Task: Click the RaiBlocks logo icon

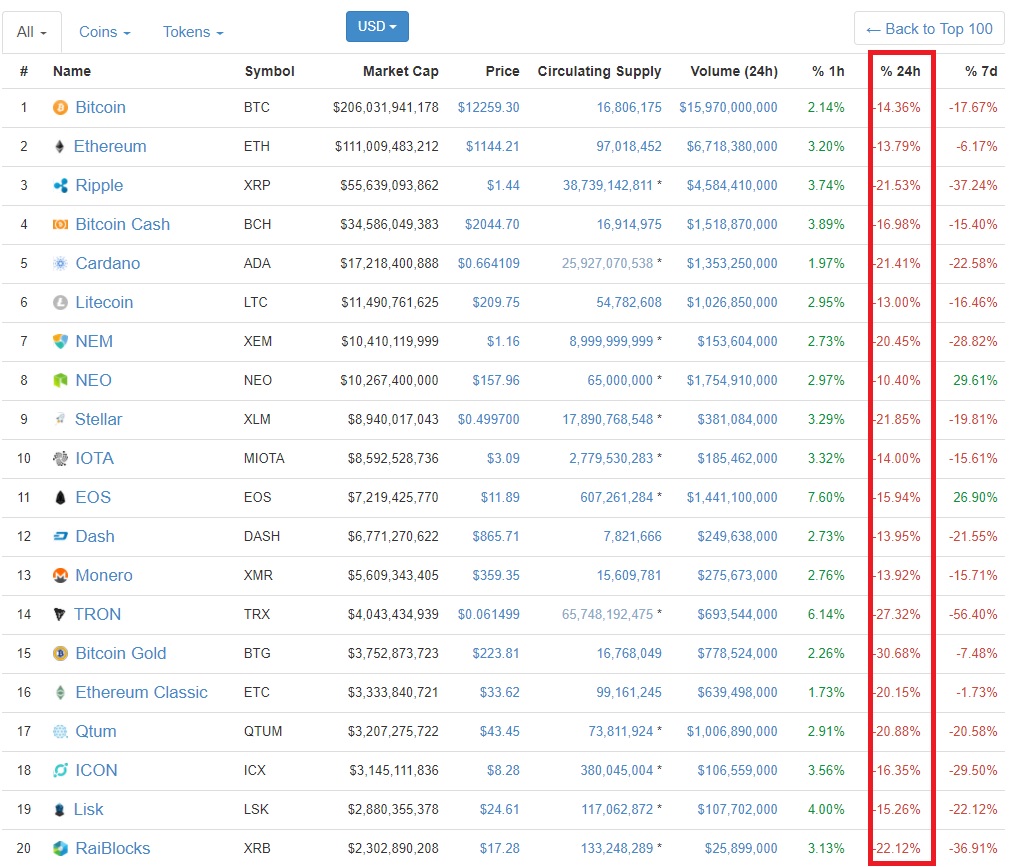Action: pyautogui.click(x=60, y=848)
